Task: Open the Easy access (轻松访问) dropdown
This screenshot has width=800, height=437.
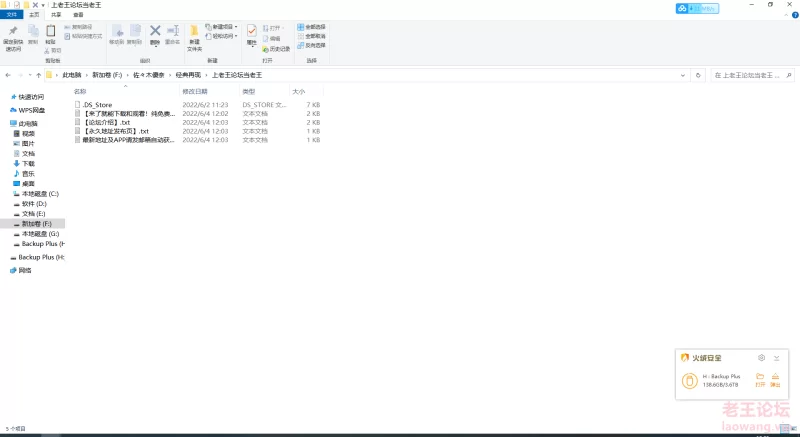Action: click(221, 36)
